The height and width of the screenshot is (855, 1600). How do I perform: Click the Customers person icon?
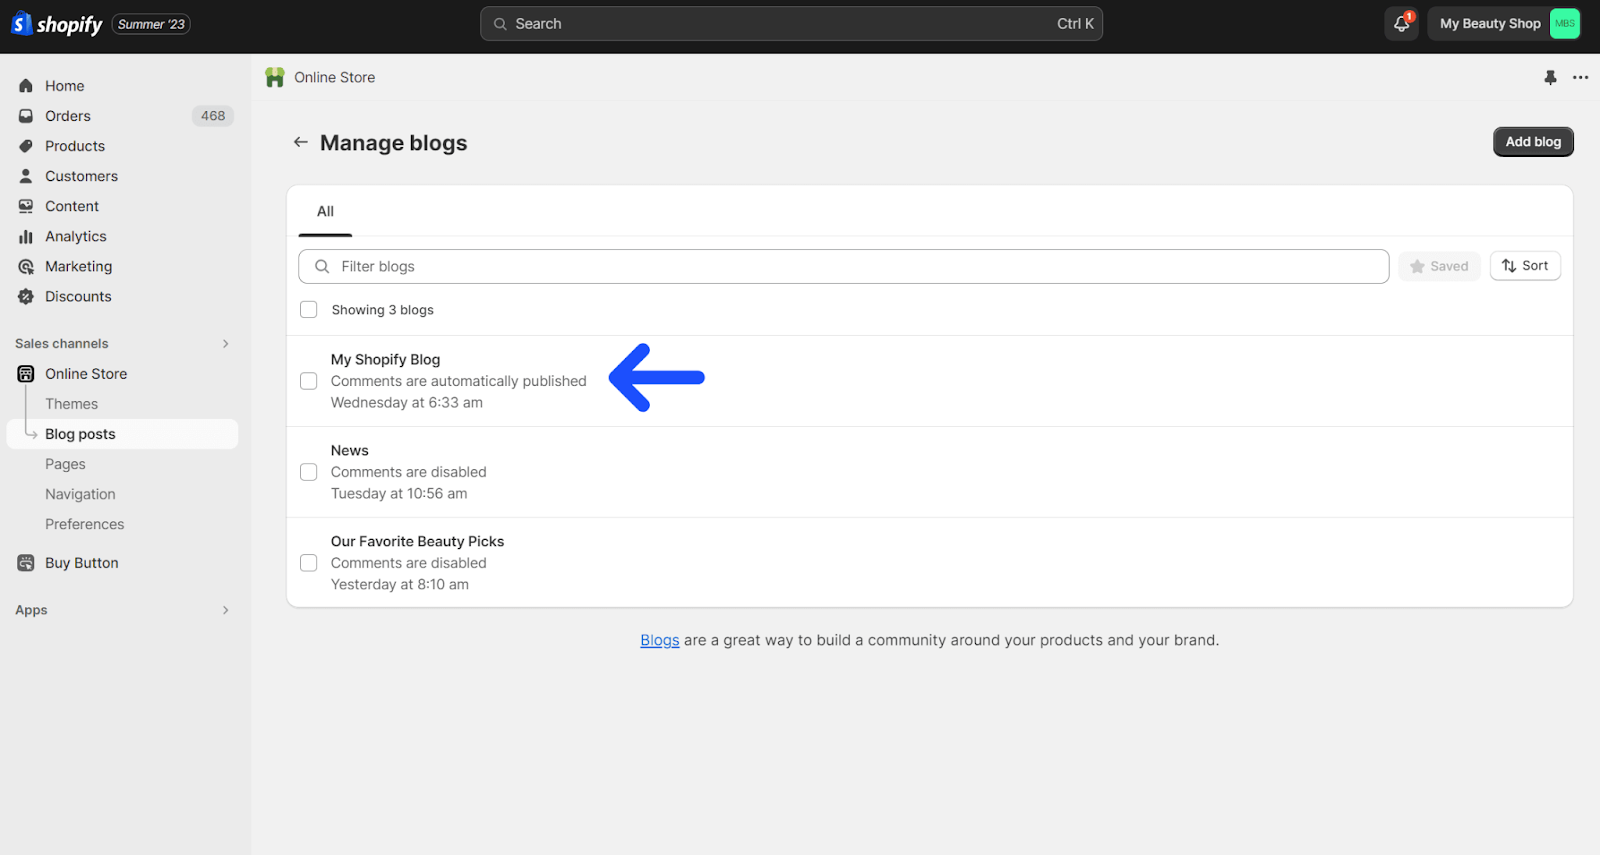(x=26, y=176)
